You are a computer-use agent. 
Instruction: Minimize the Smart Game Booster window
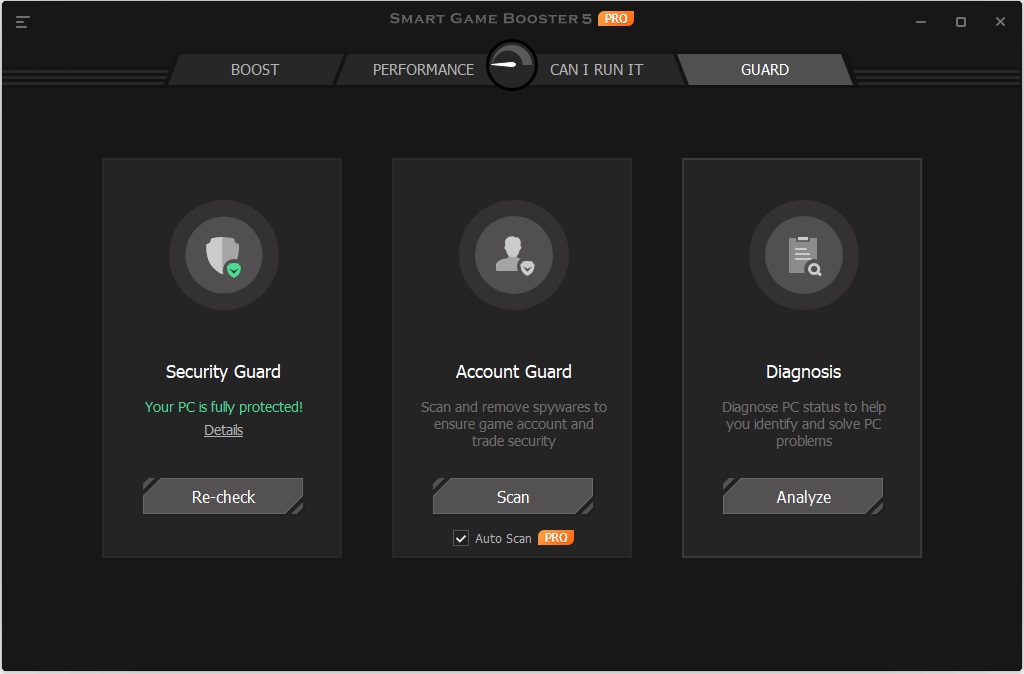921,22
